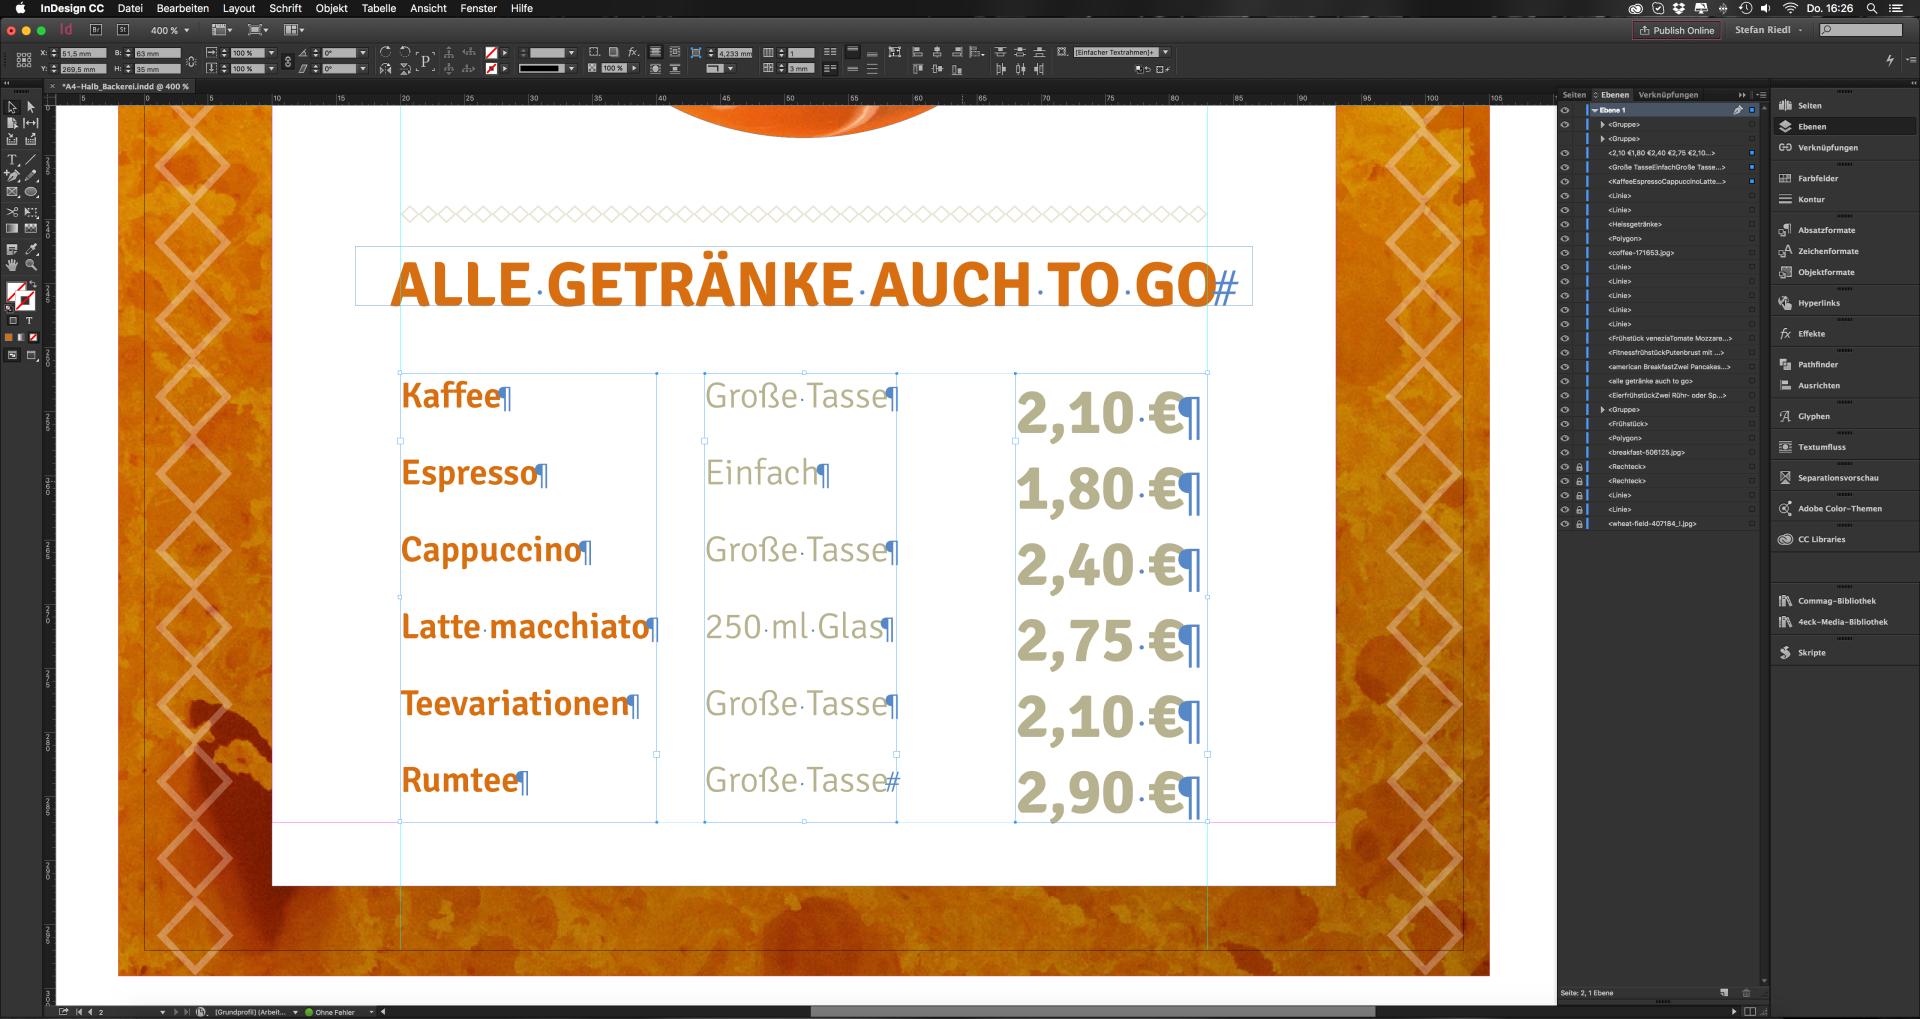The width and height of the screenshot is (1920, 1019).
Task: Select the Type tool
Action: [12, 160]
